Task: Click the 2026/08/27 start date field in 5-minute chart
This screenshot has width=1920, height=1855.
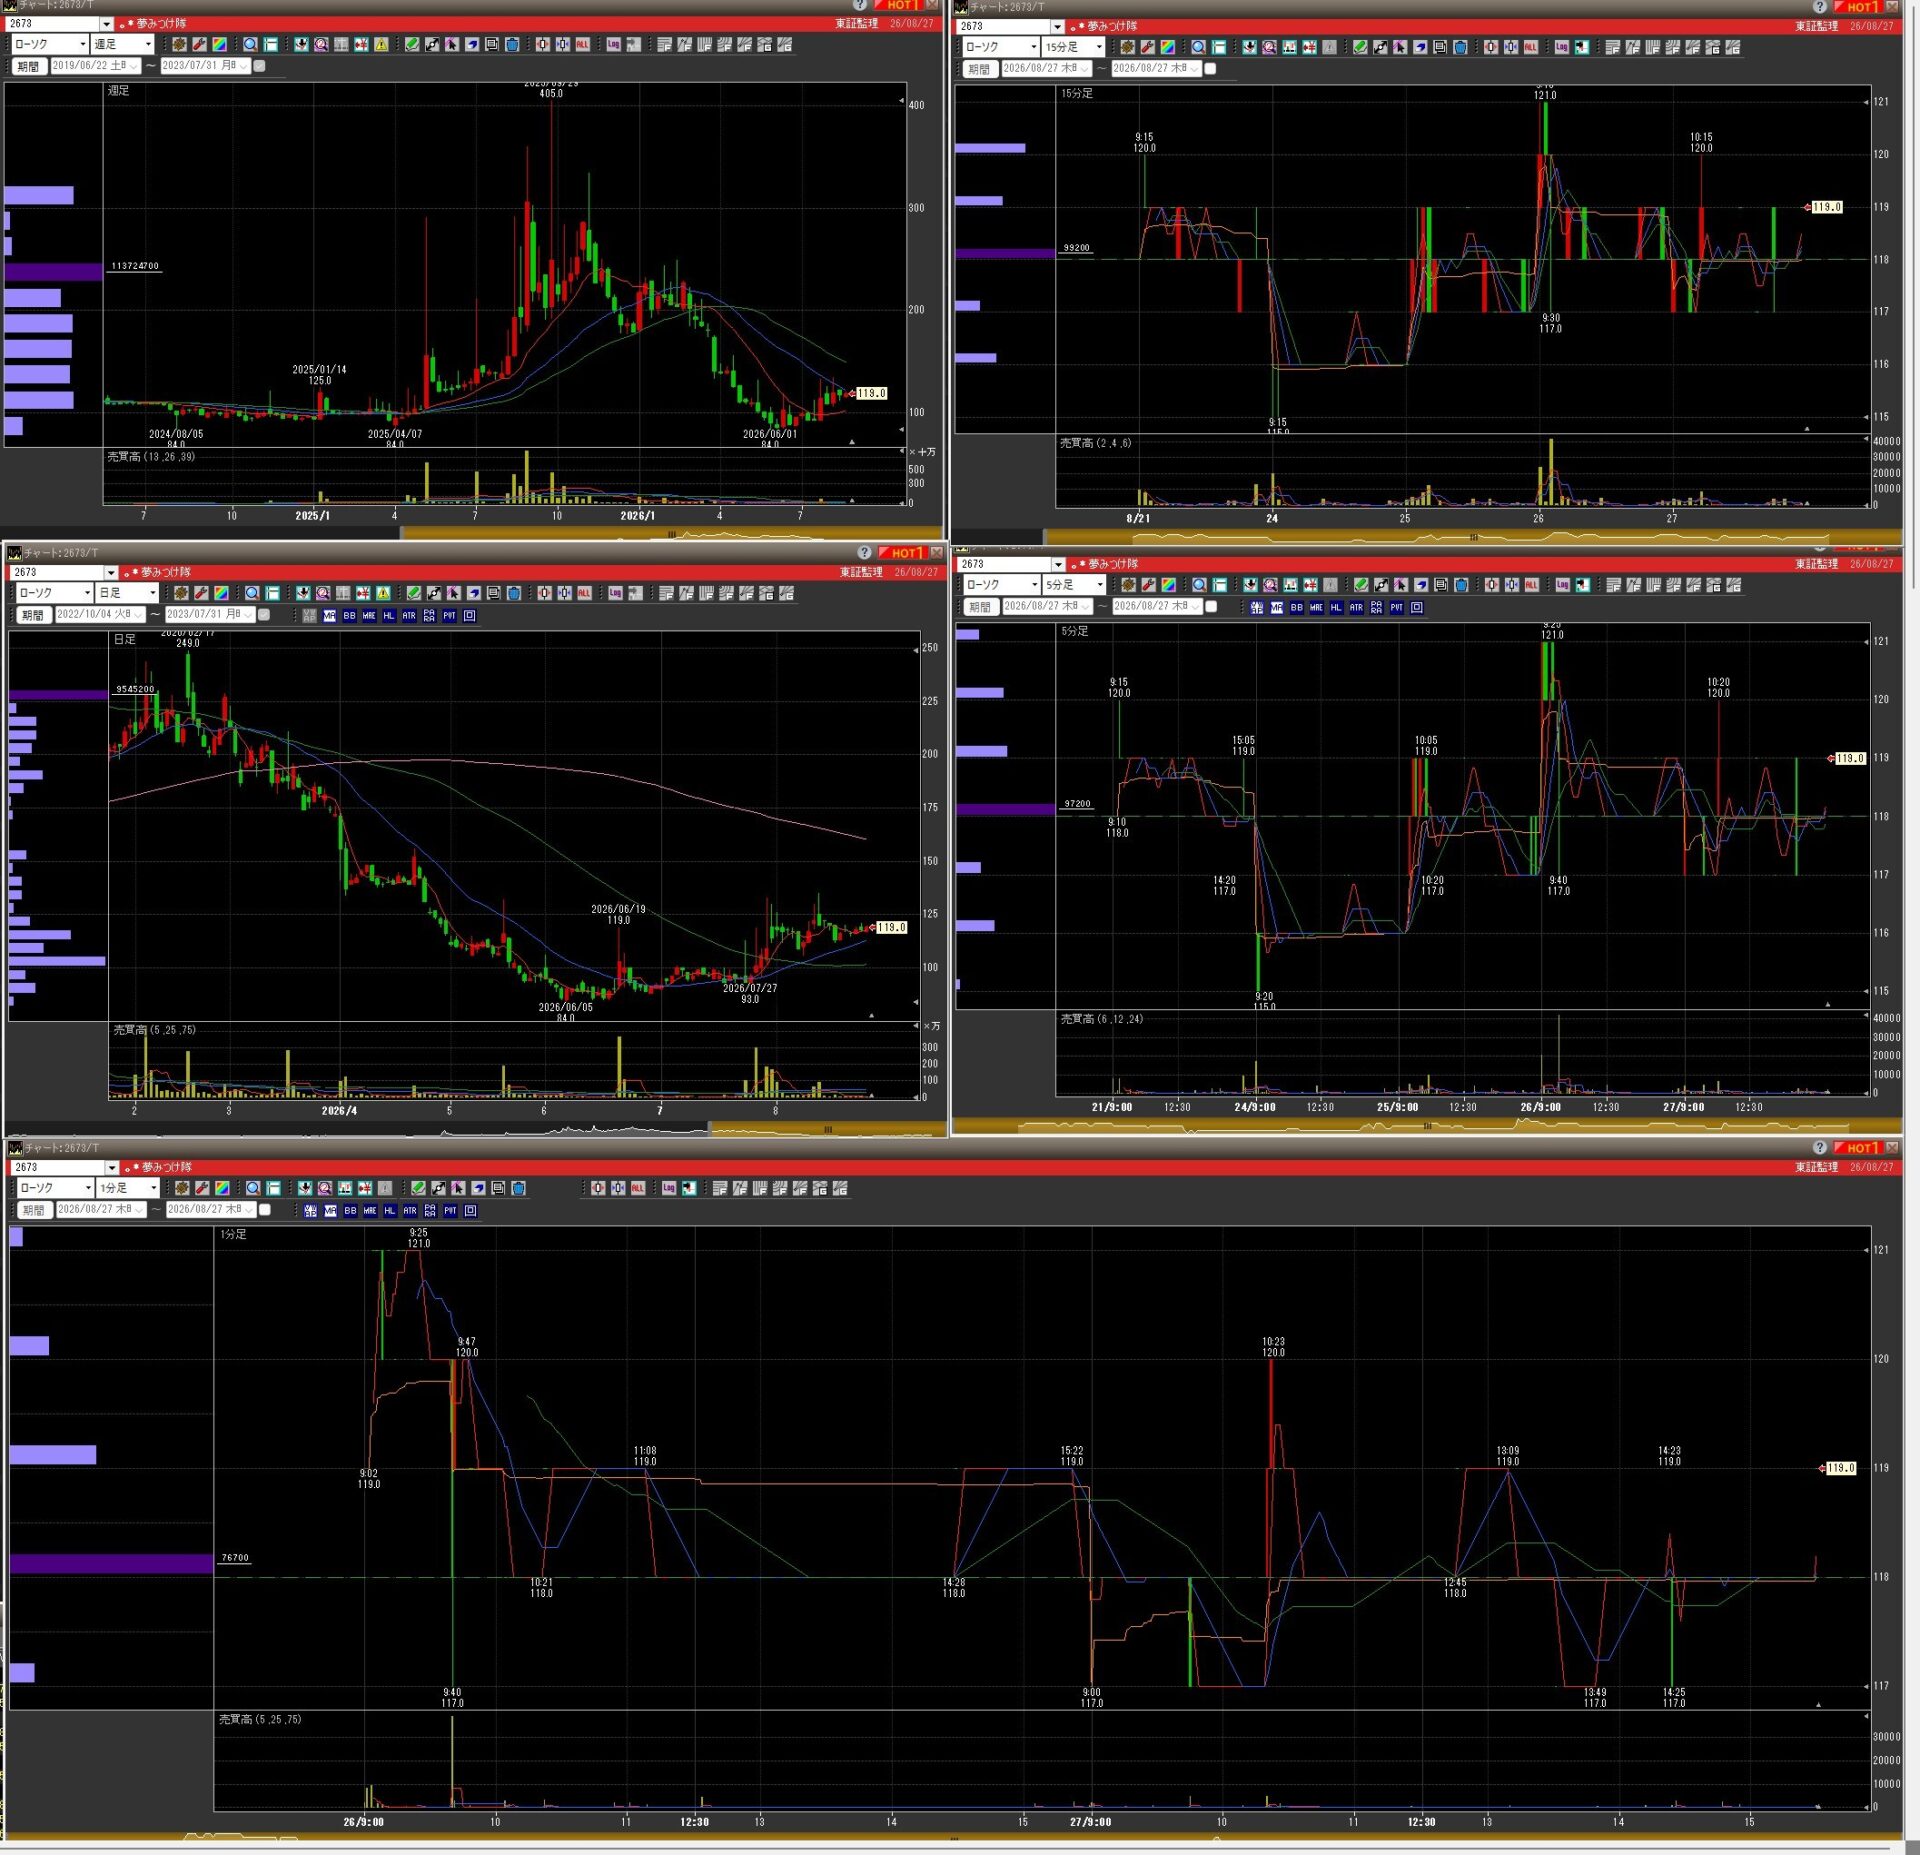Action: pyautogui.click(x=1047, y=607)
